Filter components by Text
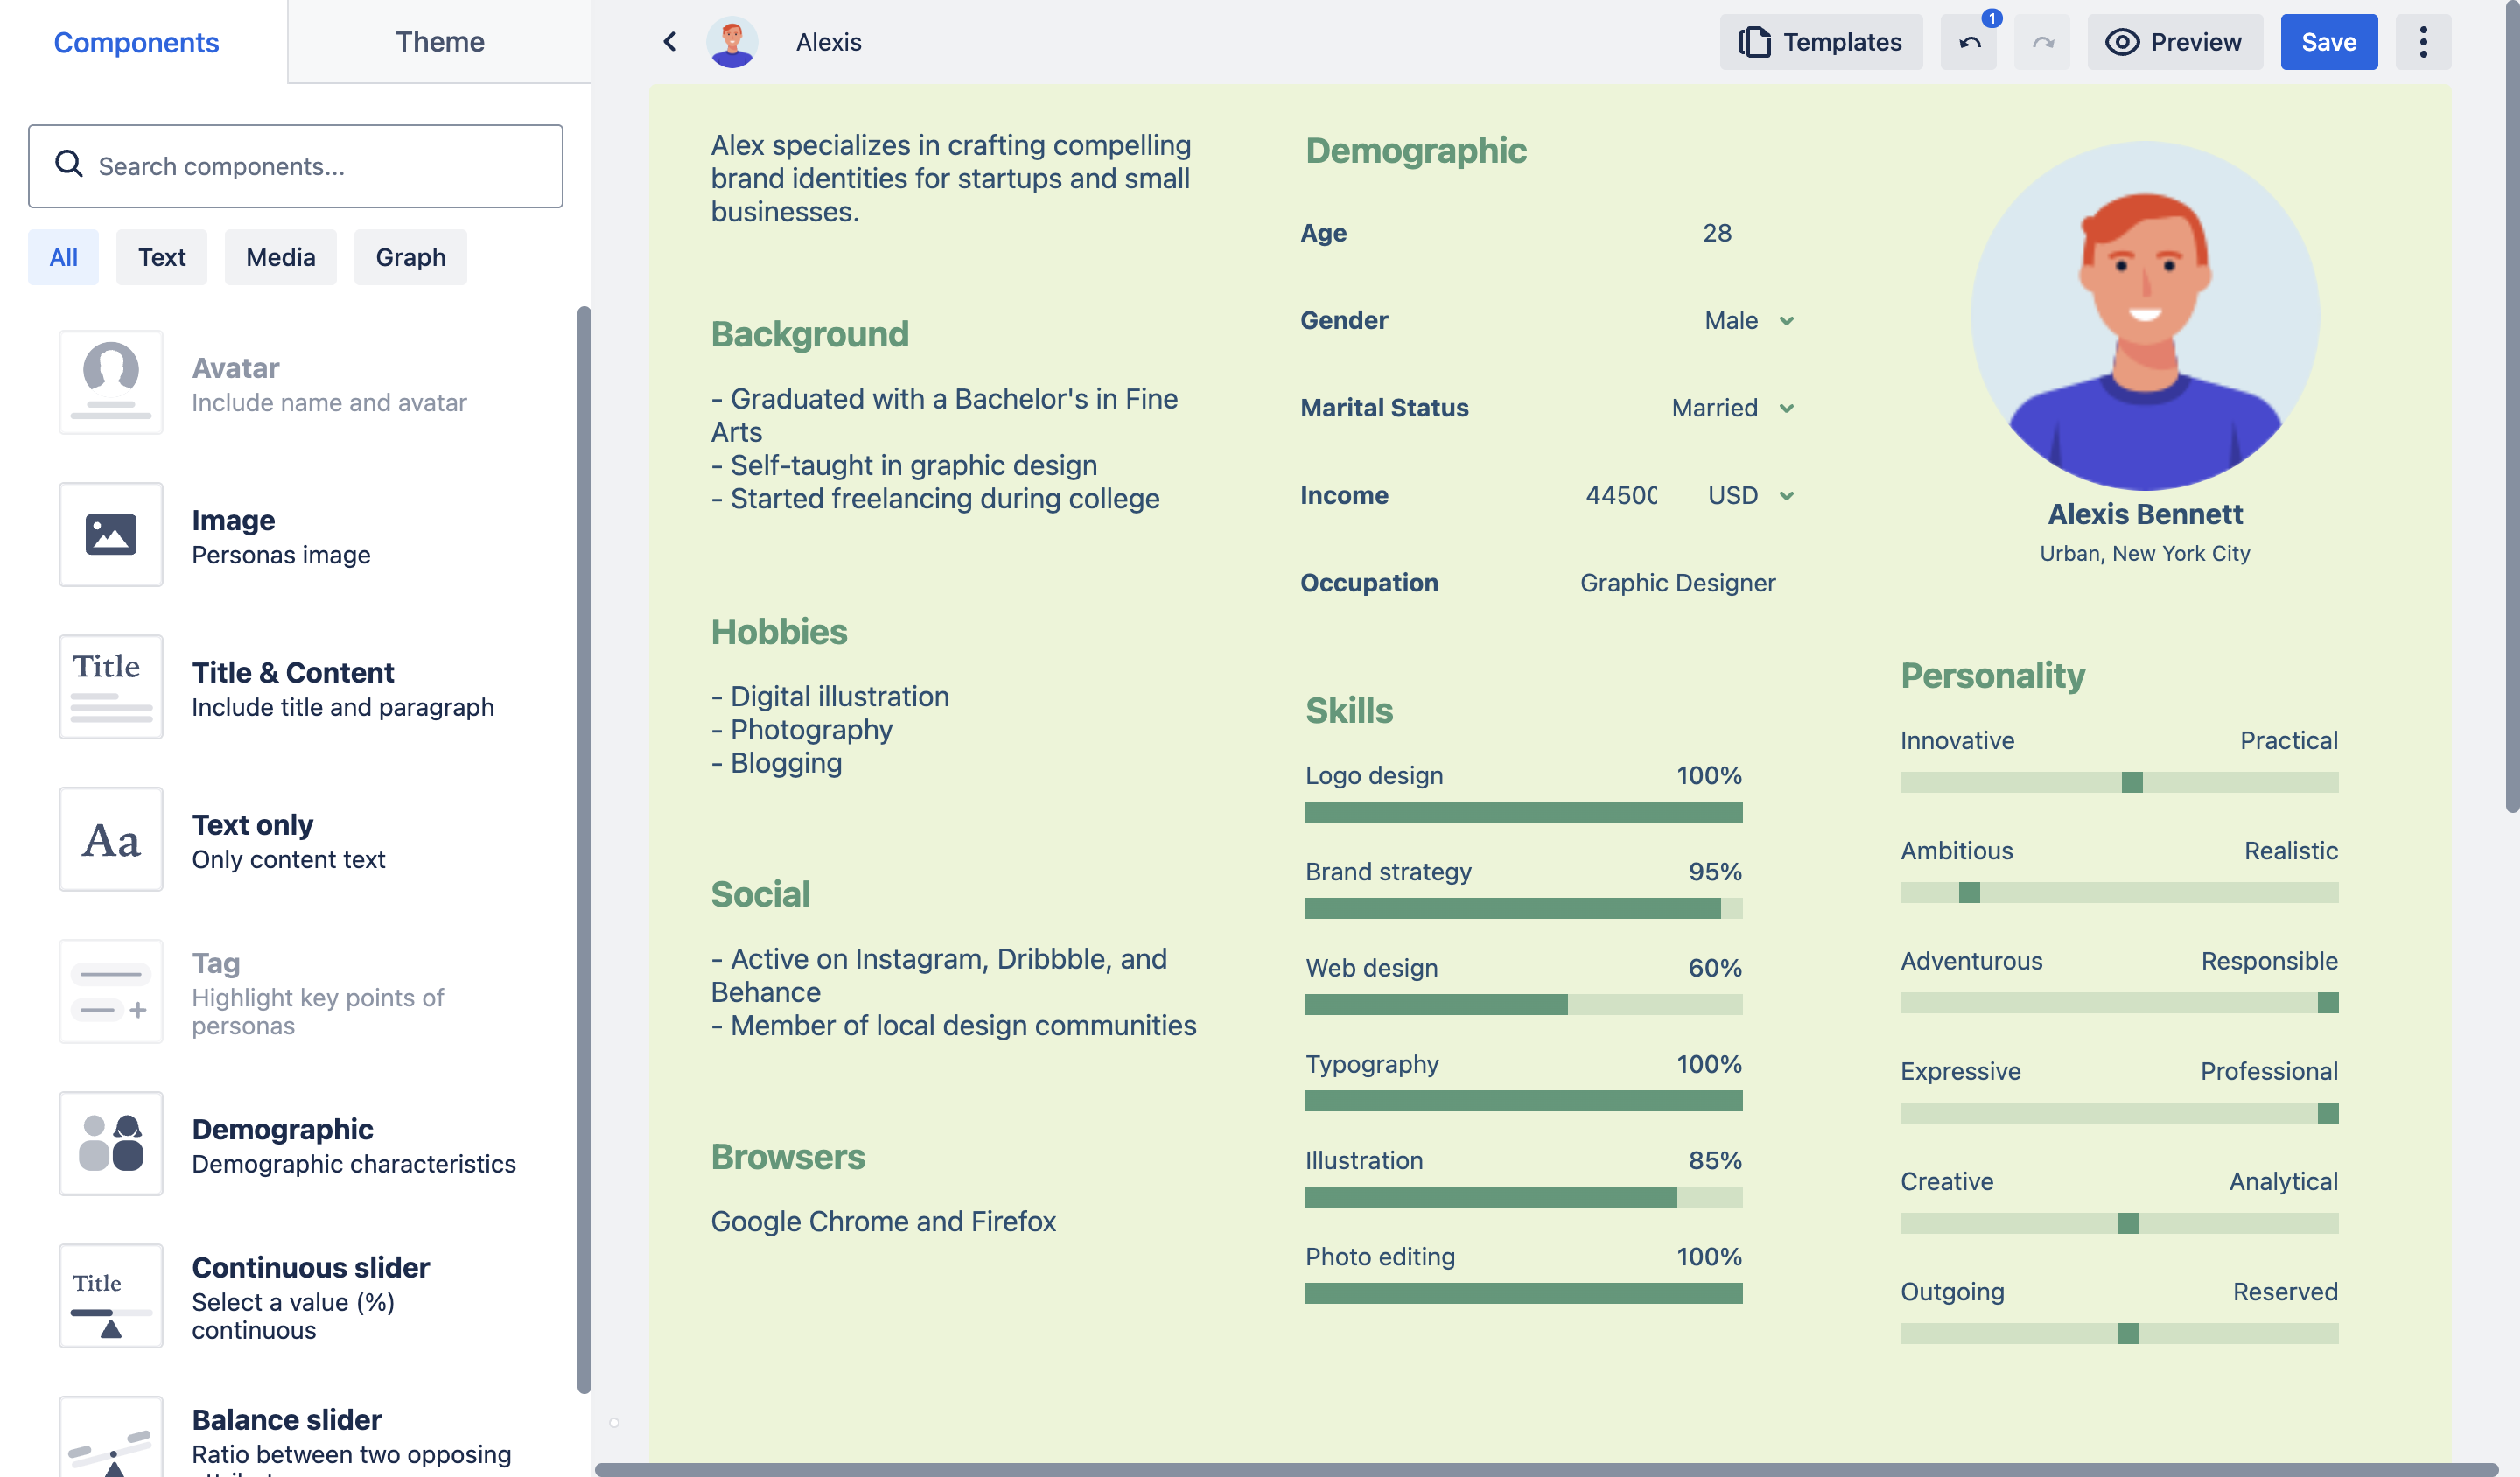Screen dimensions: 2520x1477 161,257
